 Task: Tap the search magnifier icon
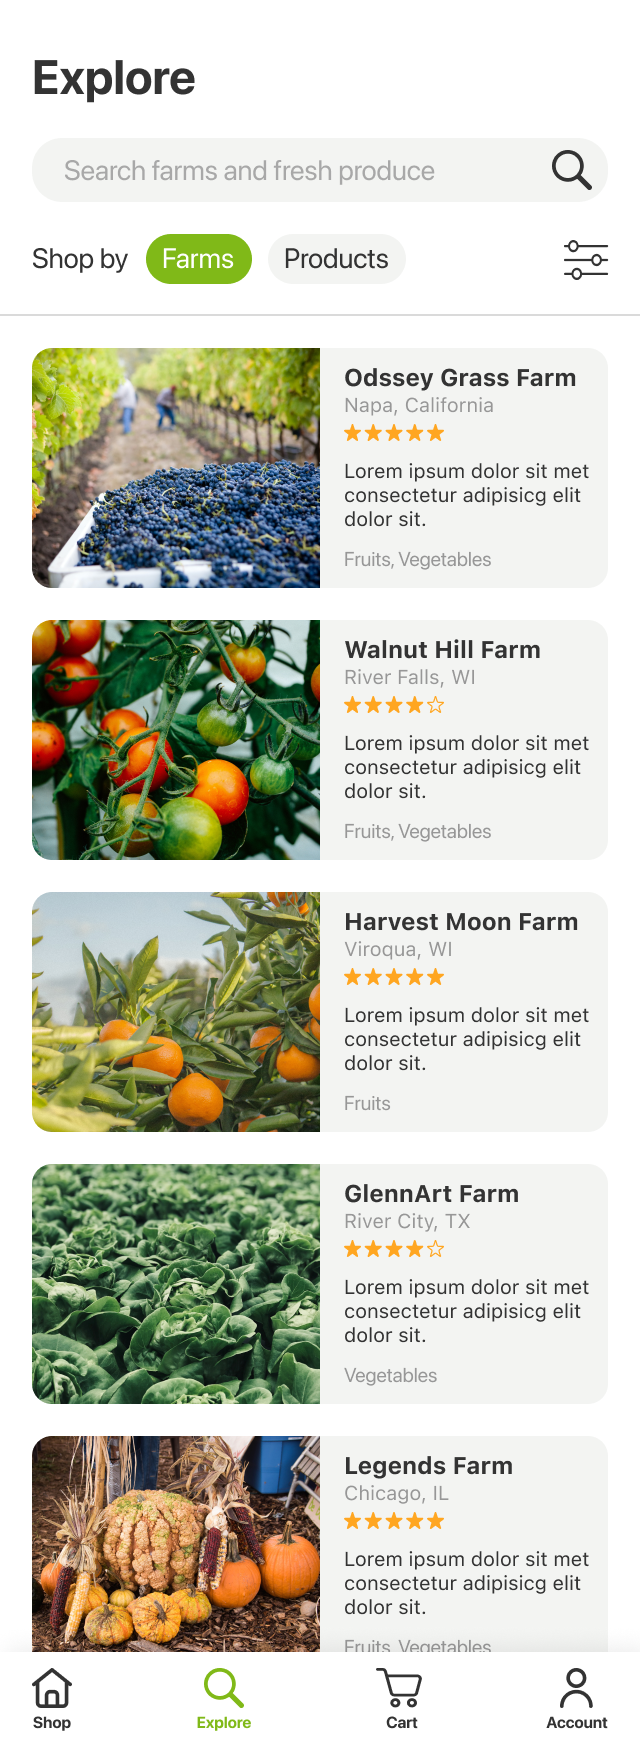[x=572, y=170]
